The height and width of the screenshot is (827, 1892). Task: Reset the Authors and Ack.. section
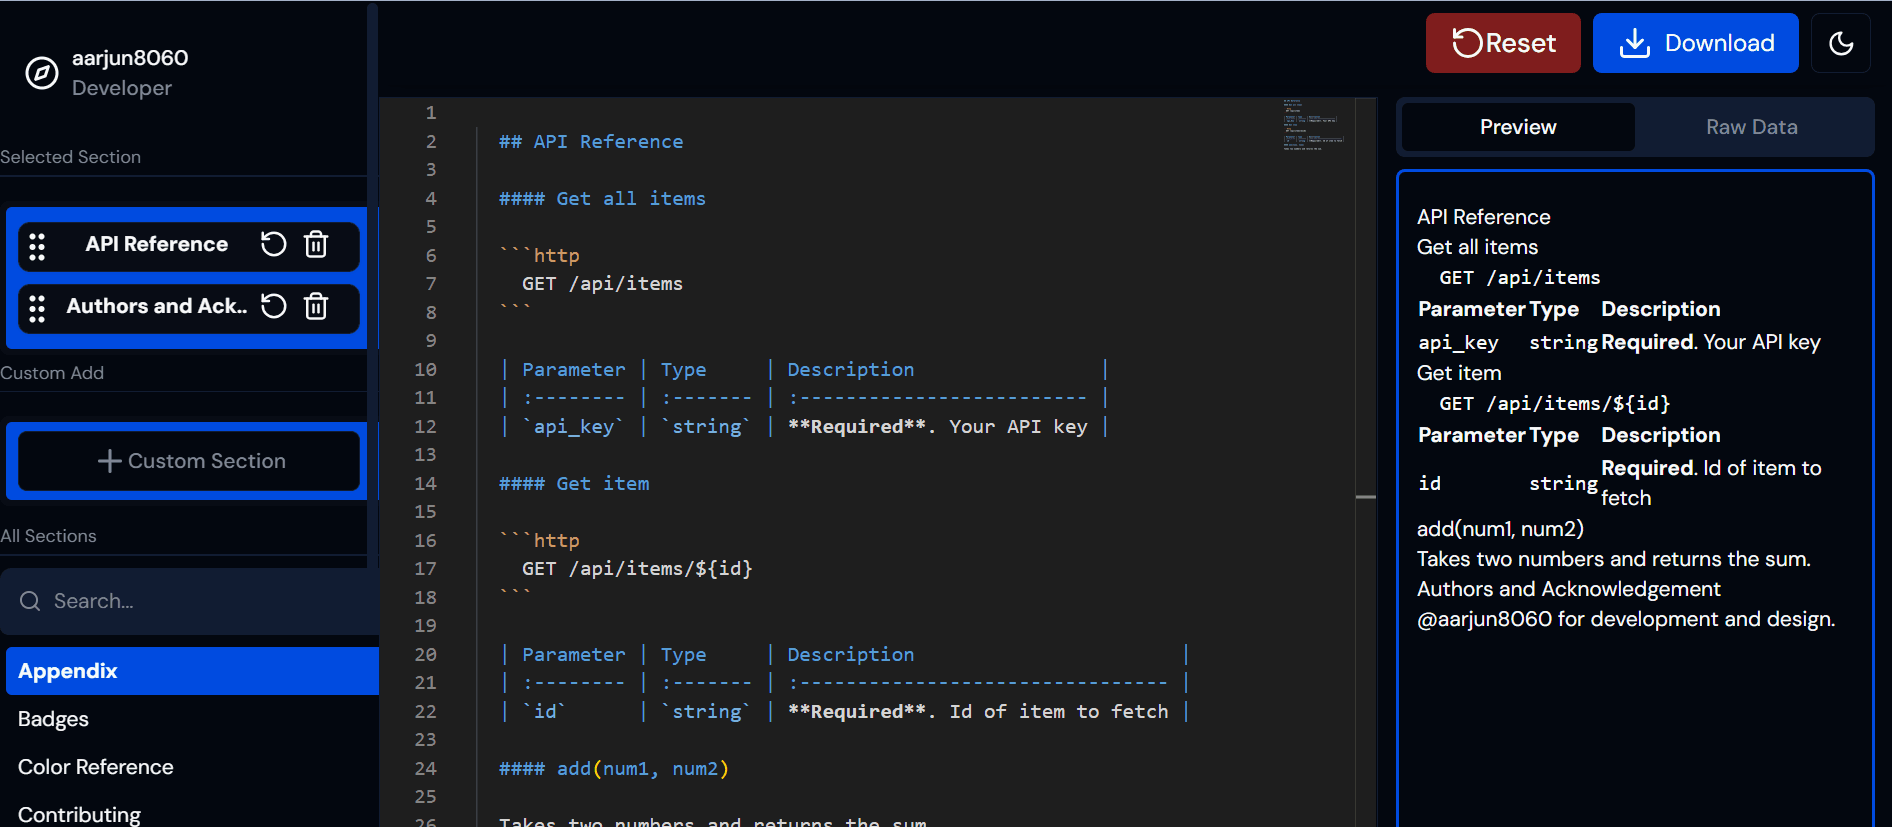273,306
